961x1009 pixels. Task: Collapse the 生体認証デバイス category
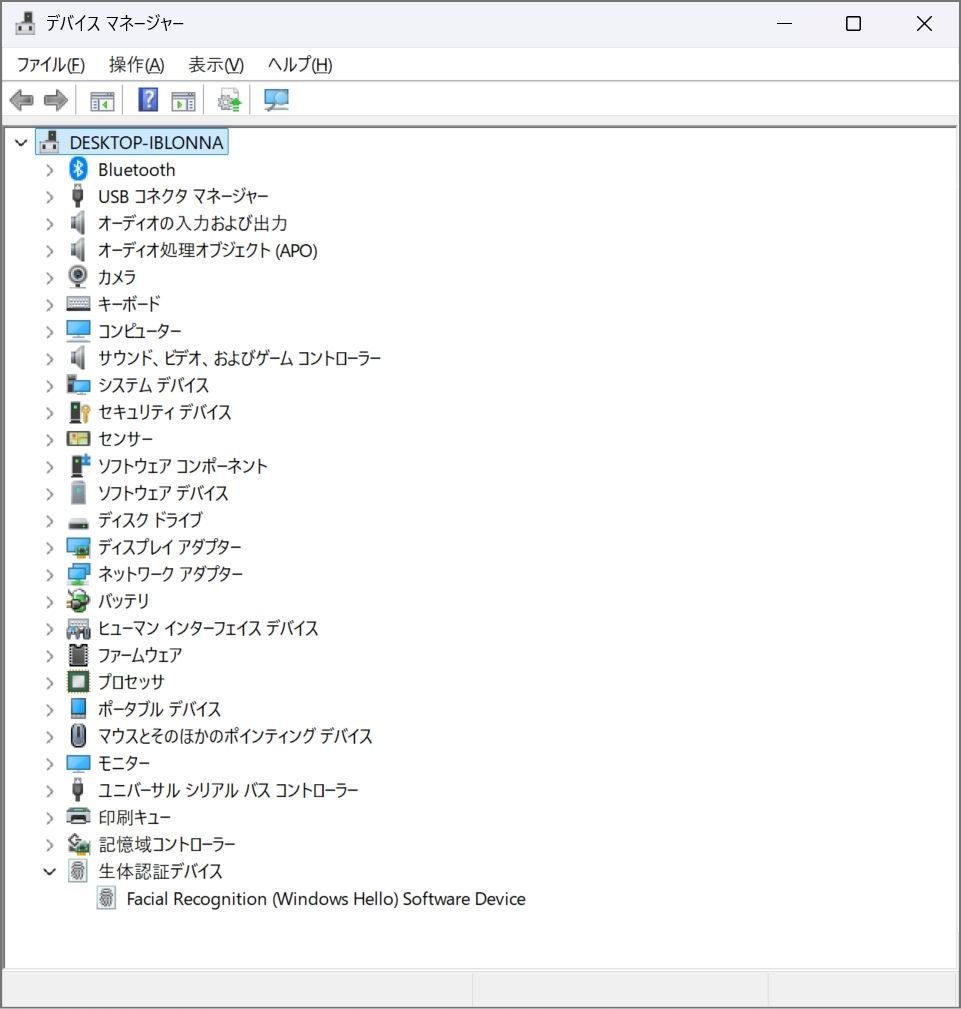point(49,872)
